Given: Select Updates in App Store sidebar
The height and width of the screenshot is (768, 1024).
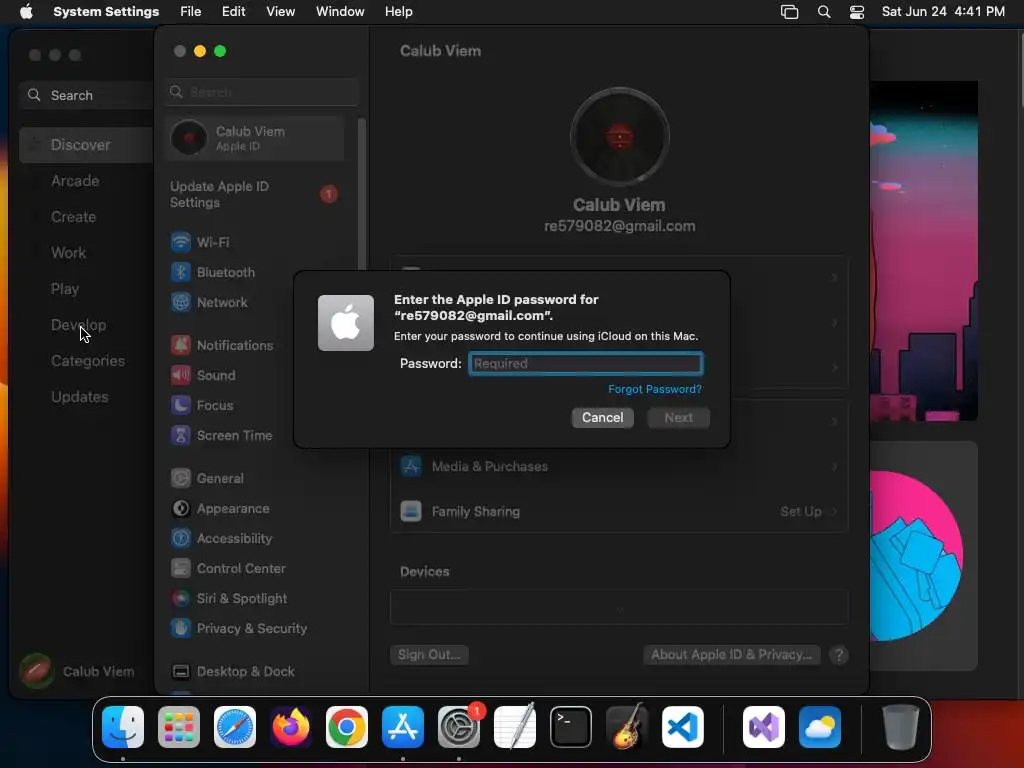Looking at the screenshot, I should pyautogui.click(x=80, y=396).
